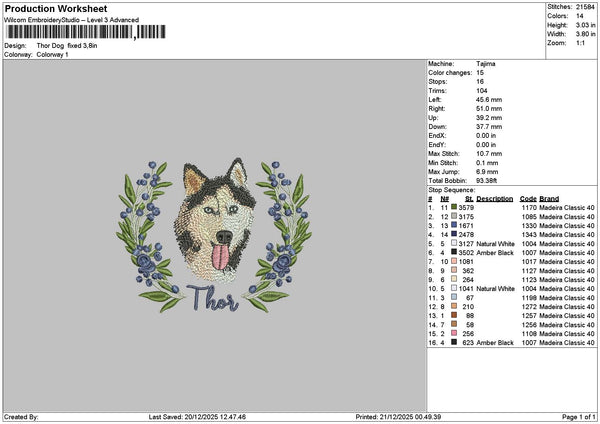This screenshot has height=424, width=600.
Task: Select the blue swatch with 1671 stitches
Action: [x=454, y=225]
